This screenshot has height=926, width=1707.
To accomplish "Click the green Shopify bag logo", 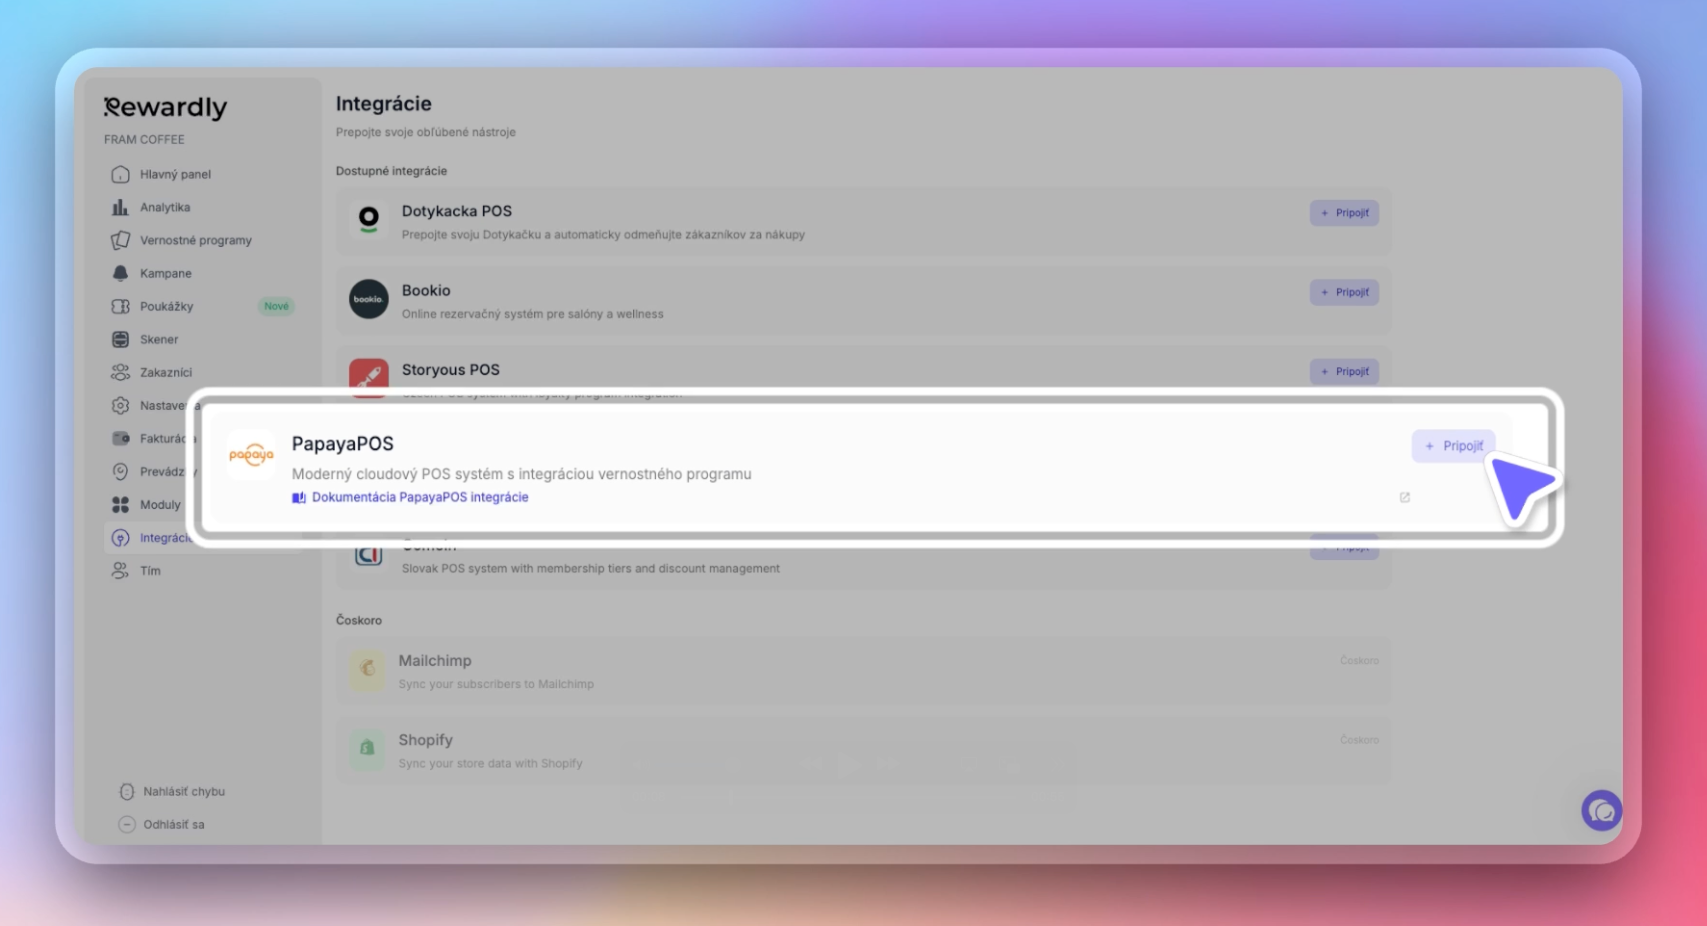I will [x=367, y=748].
